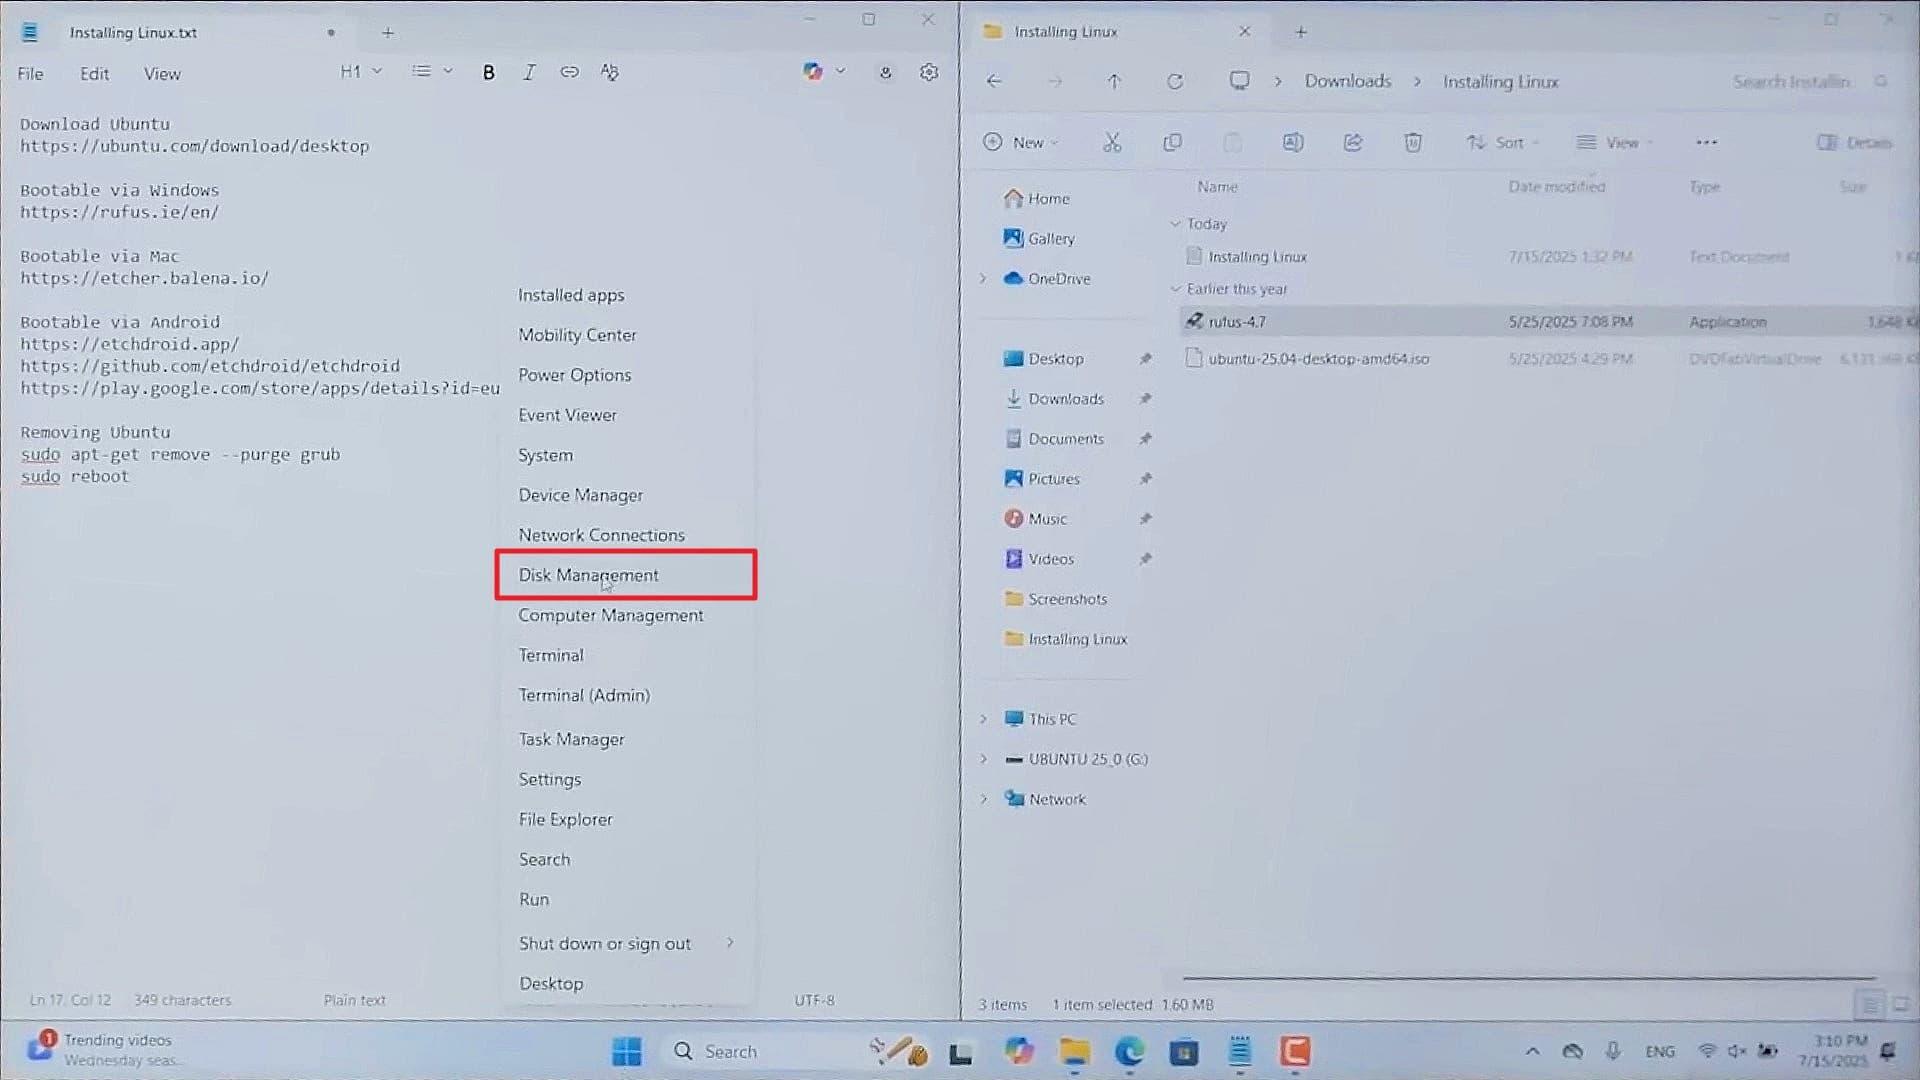The width and height of the screenshot is (1920, 1080).
Task: Click the Cut scissors icon in File Explorer
Action: pos(1112,142)
